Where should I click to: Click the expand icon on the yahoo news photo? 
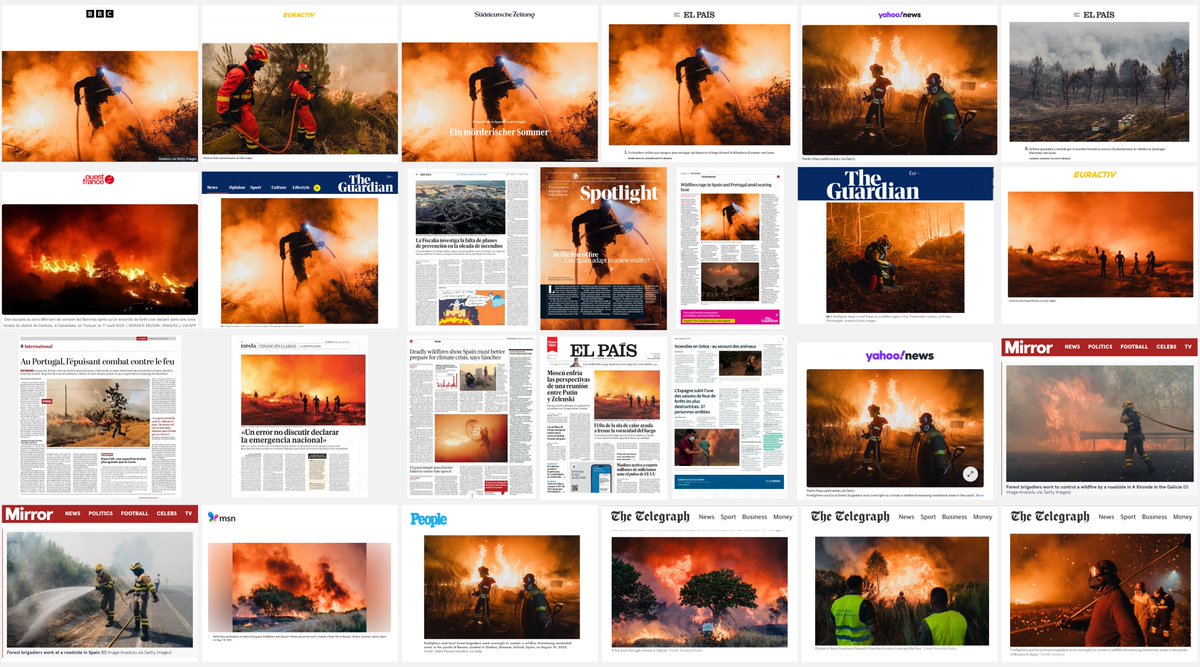pos(970,474)
